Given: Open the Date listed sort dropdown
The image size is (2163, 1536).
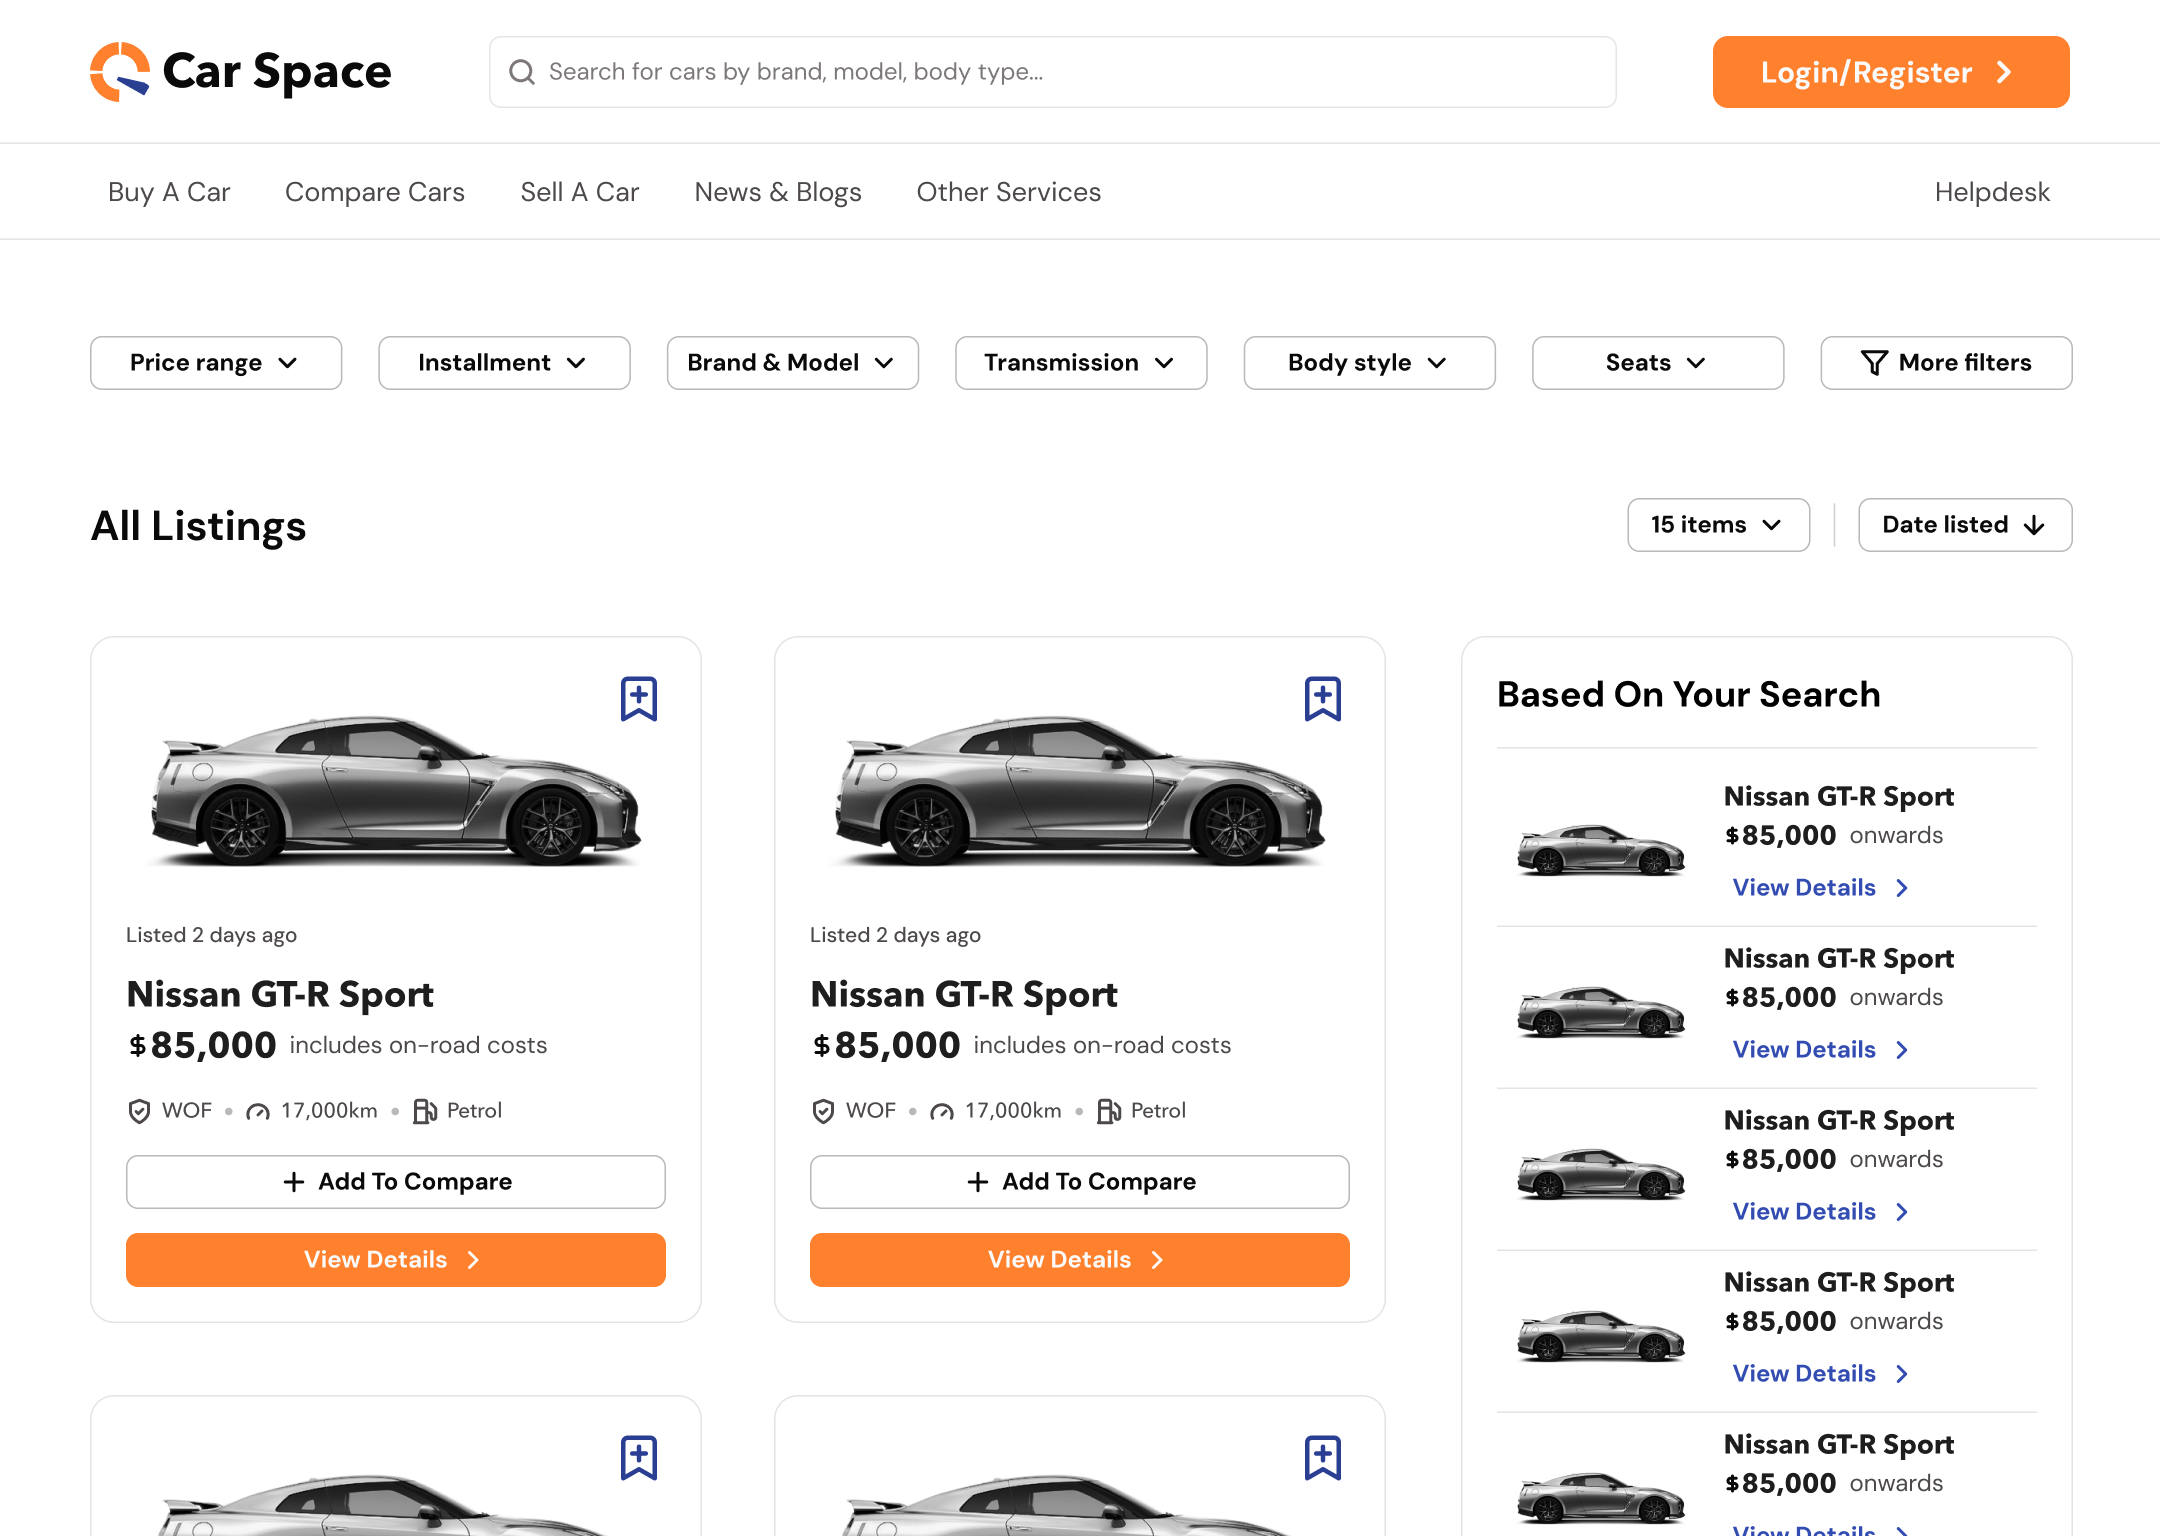Looking at the screenshot, I should [1965, 525].
